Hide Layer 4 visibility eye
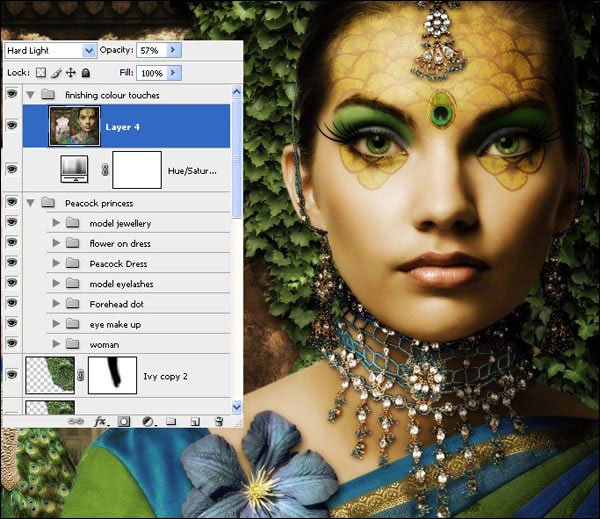Viewport: 600px width, 519px height. coord(12,126)
